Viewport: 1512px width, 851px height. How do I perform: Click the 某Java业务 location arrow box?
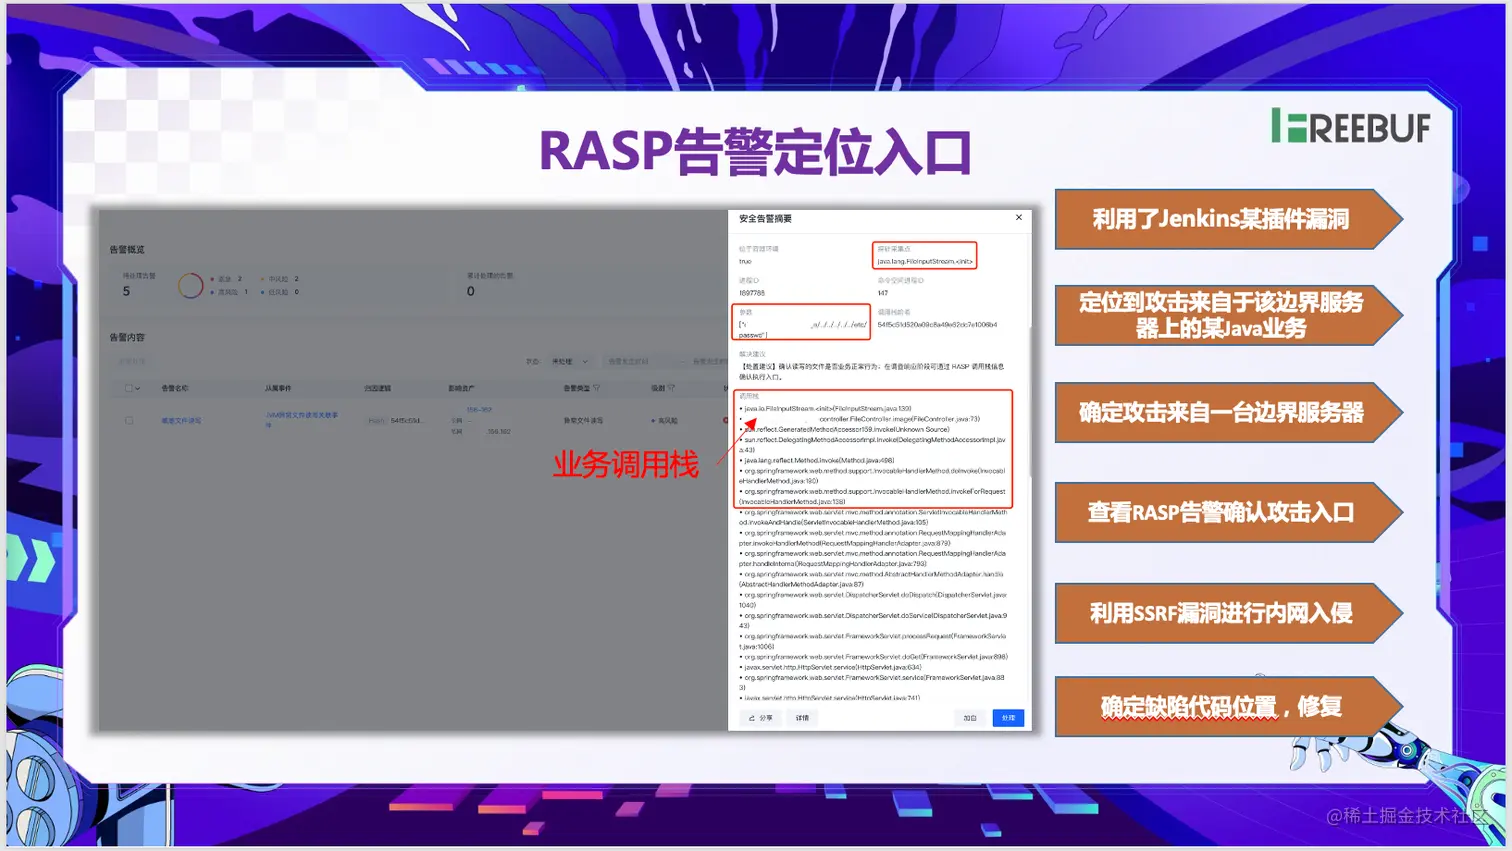(1228, 315)
